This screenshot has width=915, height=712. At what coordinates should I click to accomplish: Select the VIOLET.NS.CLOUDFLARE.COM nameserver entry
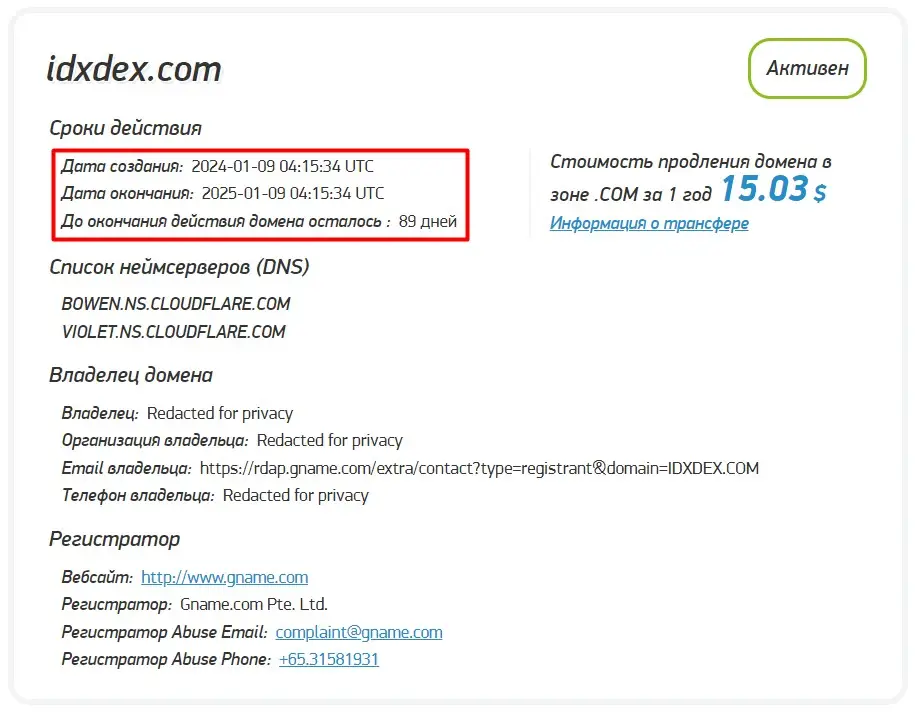tap(174, 332)
